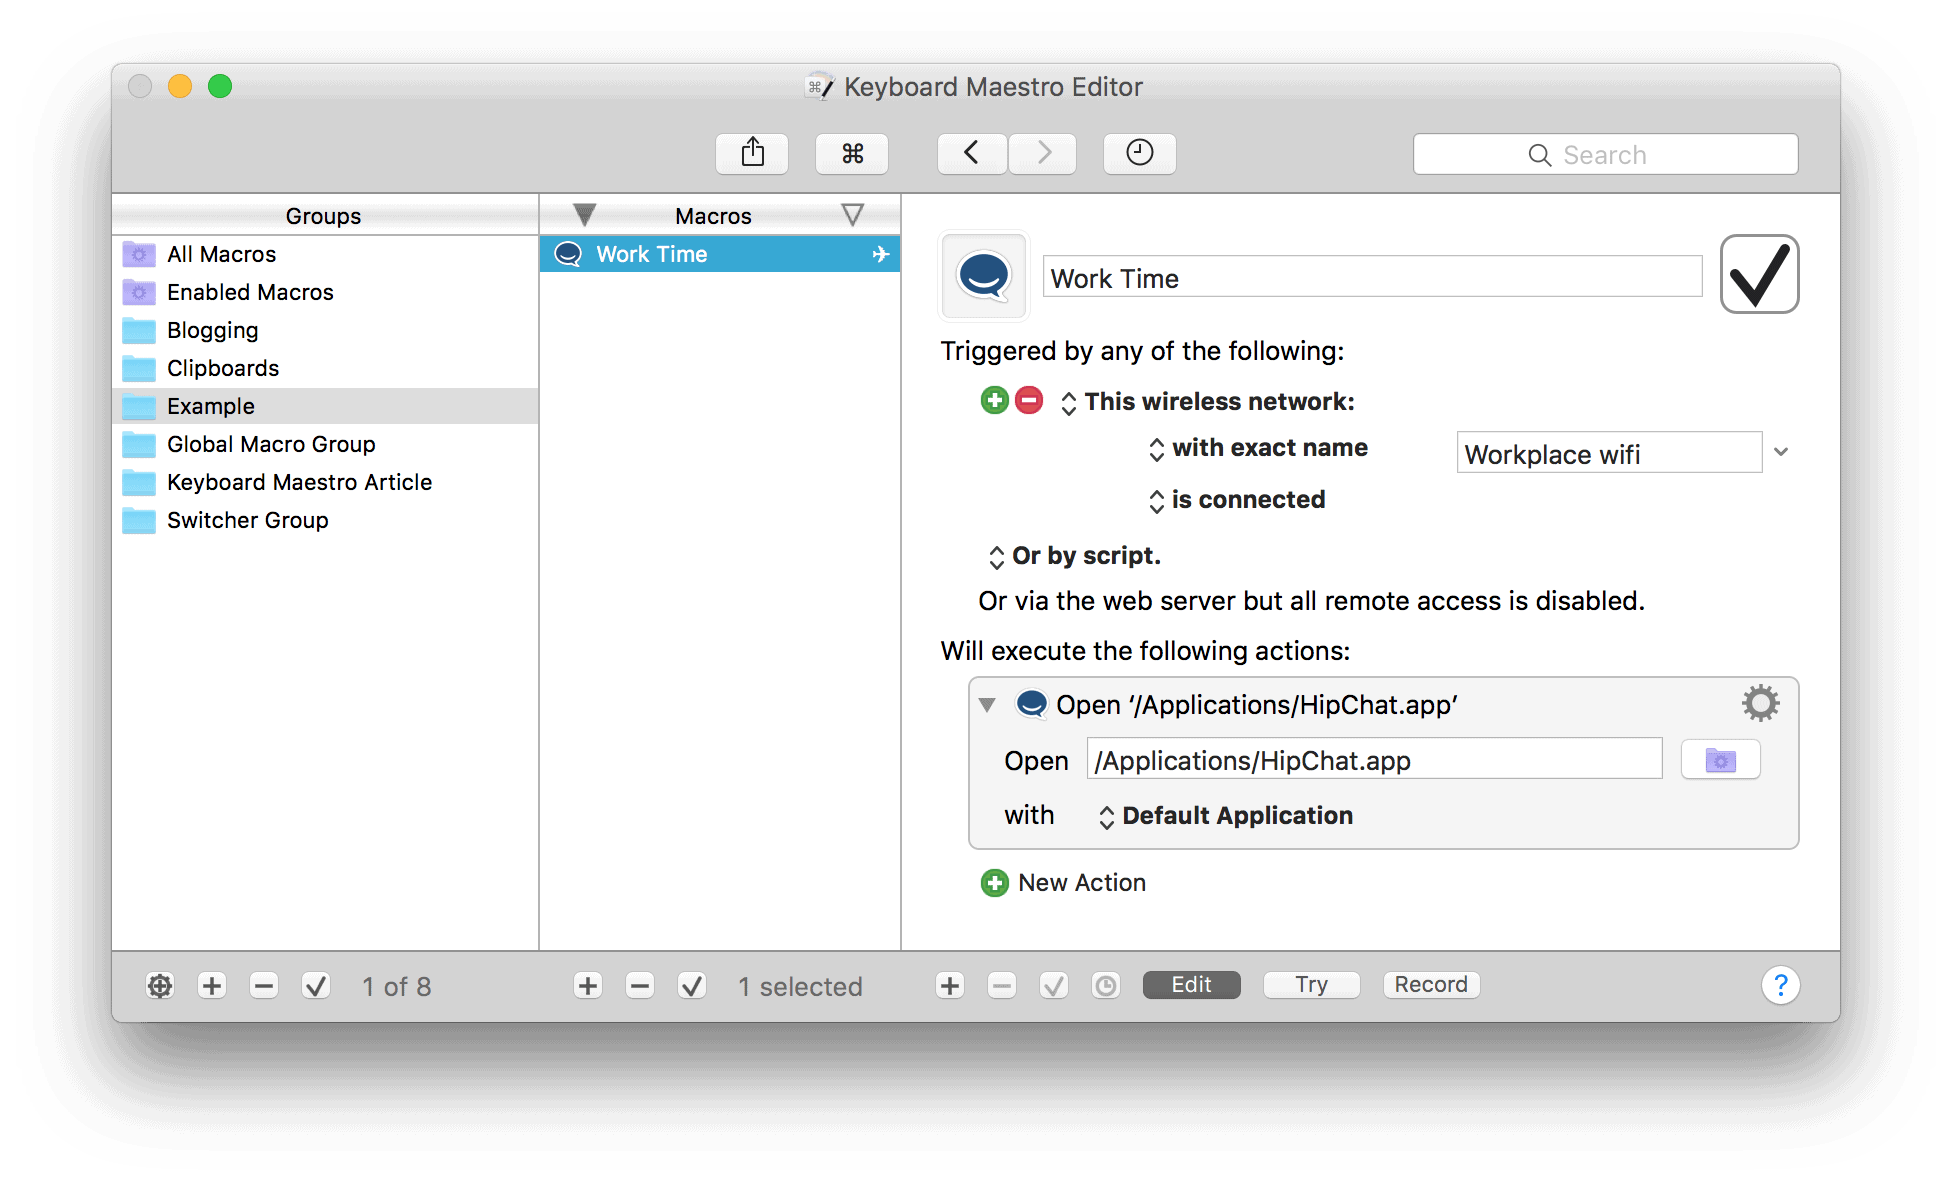Toggle the enable checkbox for actions
The width and height of the screenshot is (1952, 1182).
click(x=1054, y=986)
